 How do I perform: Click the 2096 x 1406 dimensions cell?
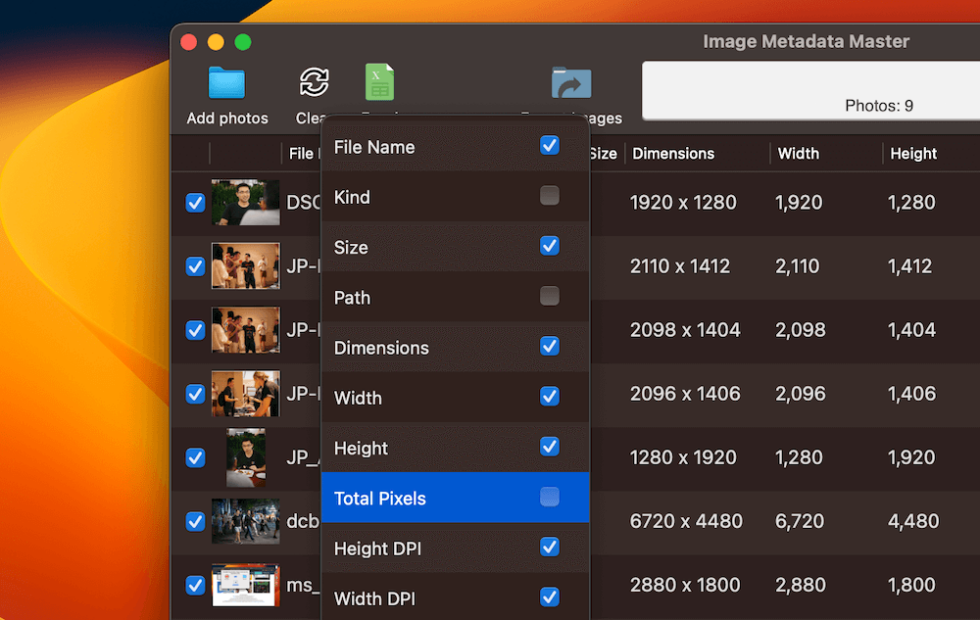pos(685,394)
